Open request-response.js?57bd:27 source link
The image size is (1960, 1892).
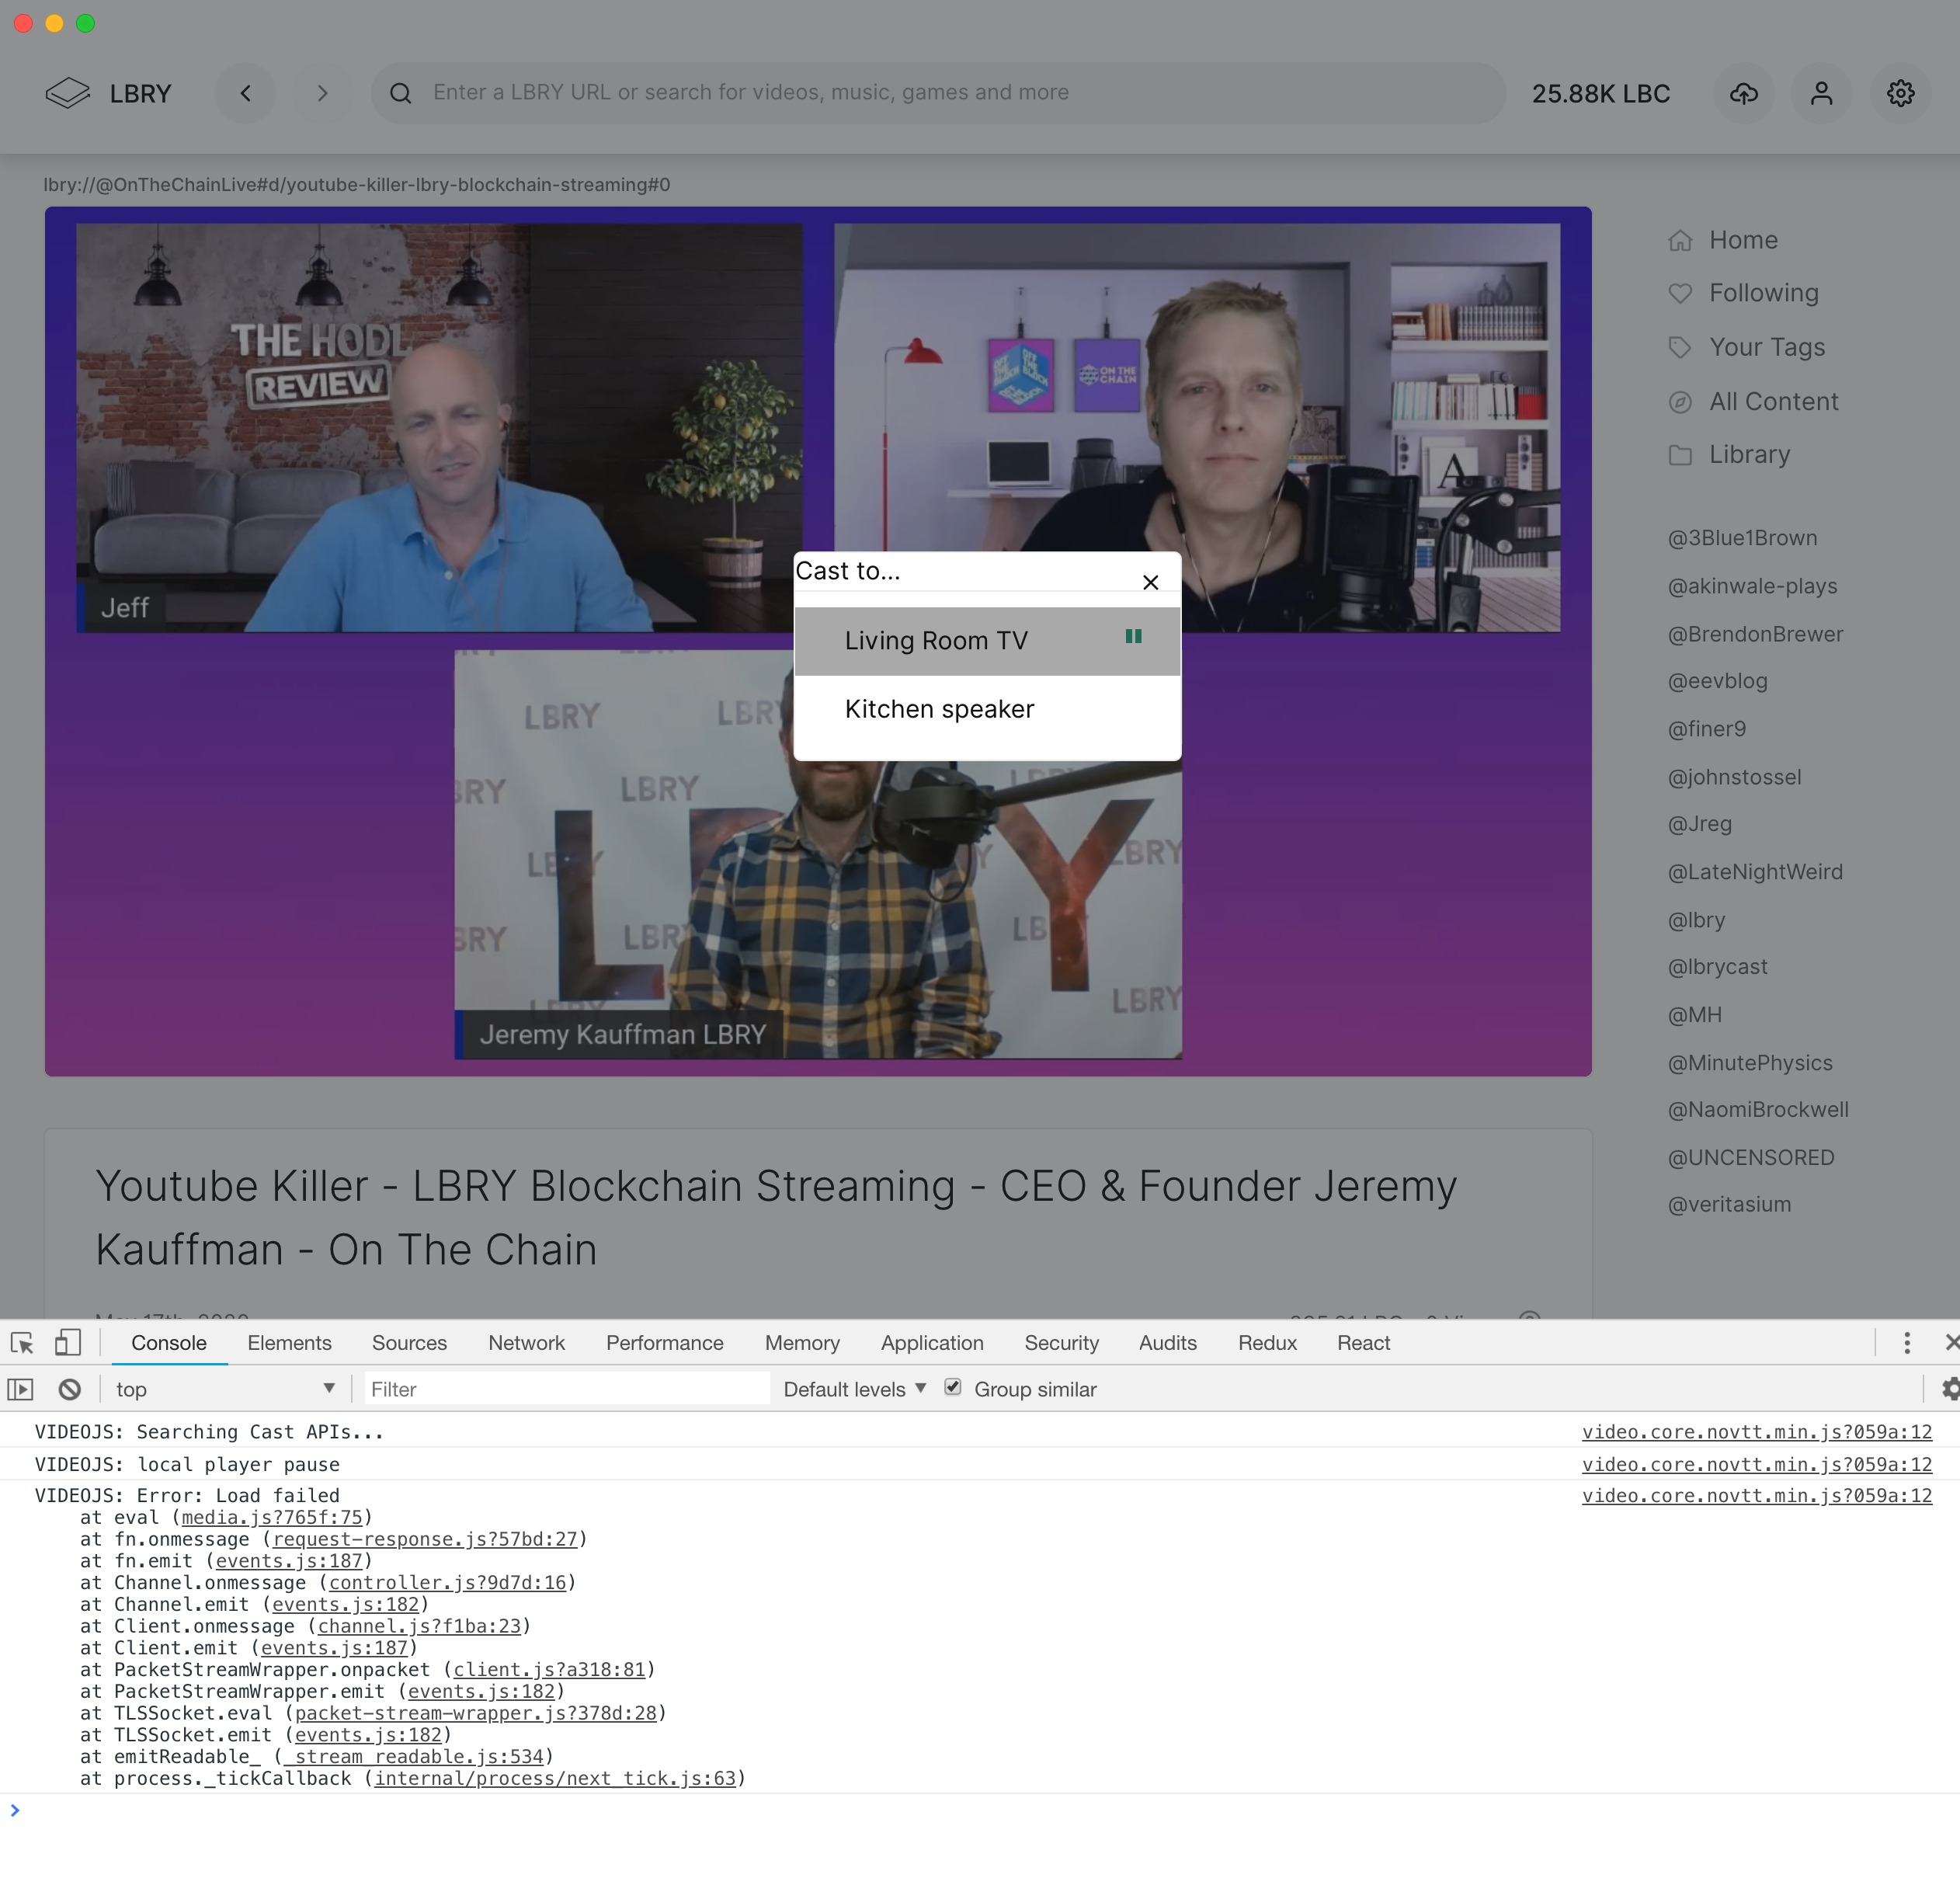click(425, 1539)
